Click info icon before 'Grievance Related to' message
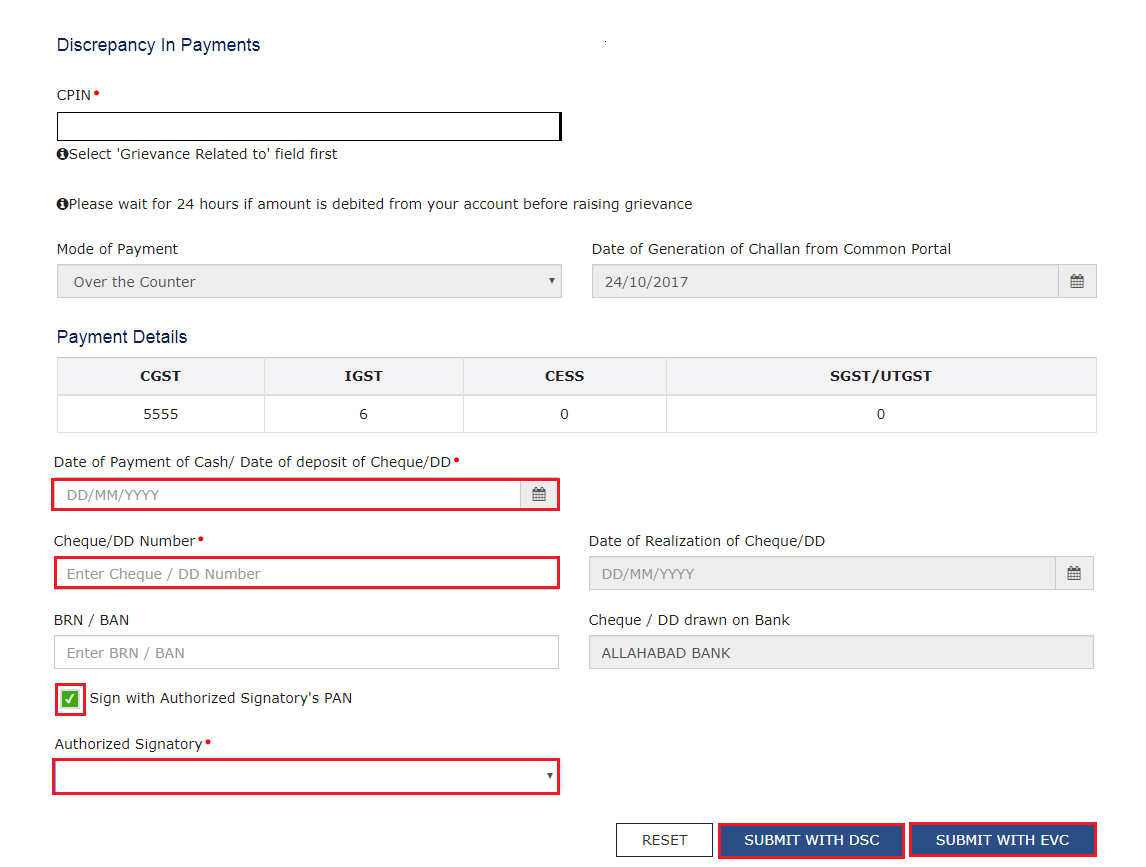This screenshot has width=1146, height=867. 62,153
